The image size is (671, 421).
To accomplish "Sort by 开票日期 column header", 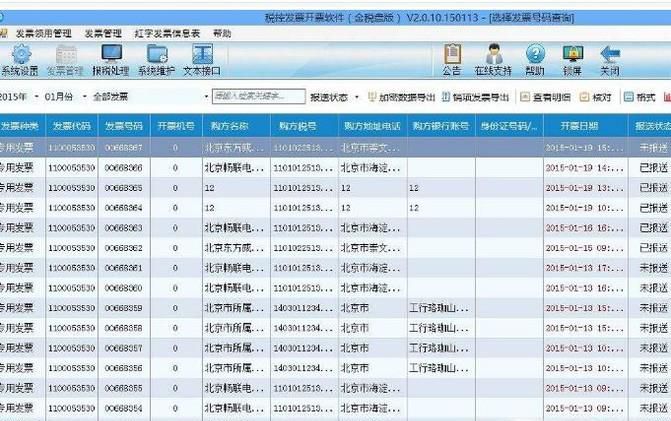I will click(x=586, y=126).
